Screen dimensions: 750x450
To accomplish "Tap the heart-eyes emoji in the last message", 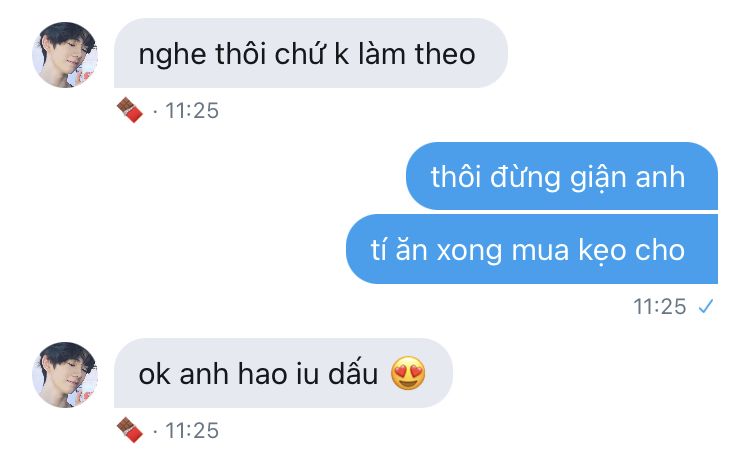I will (x=408, y=373).
